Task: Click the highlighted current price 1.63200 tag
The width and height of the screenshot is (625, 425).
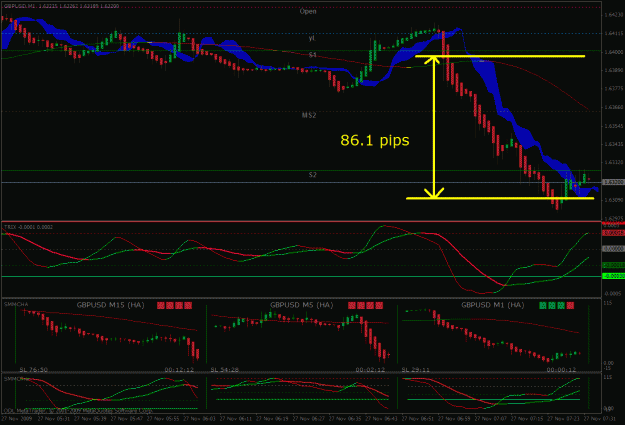Action: 613,182
